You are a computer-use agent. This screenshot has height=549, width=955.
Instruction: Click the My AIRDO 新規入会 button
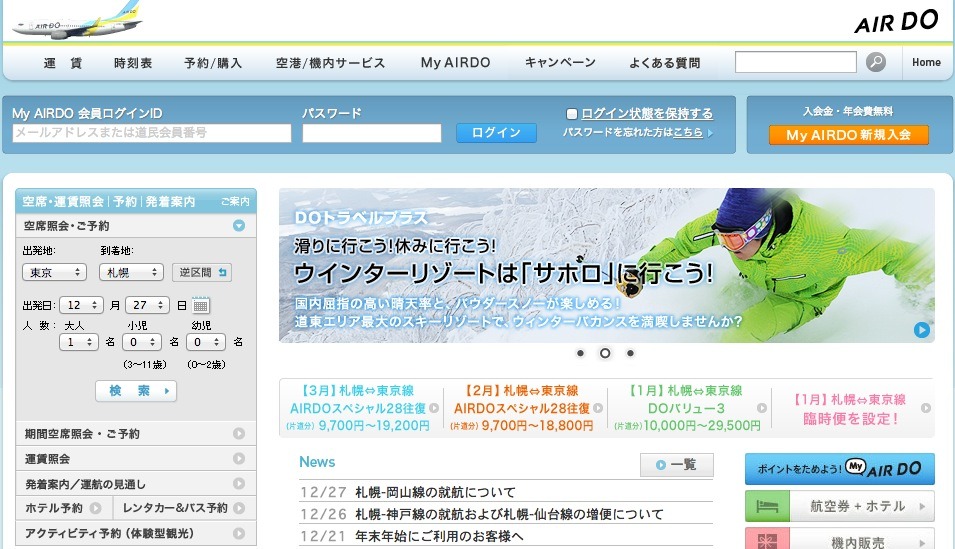click(x=848, y=135)
